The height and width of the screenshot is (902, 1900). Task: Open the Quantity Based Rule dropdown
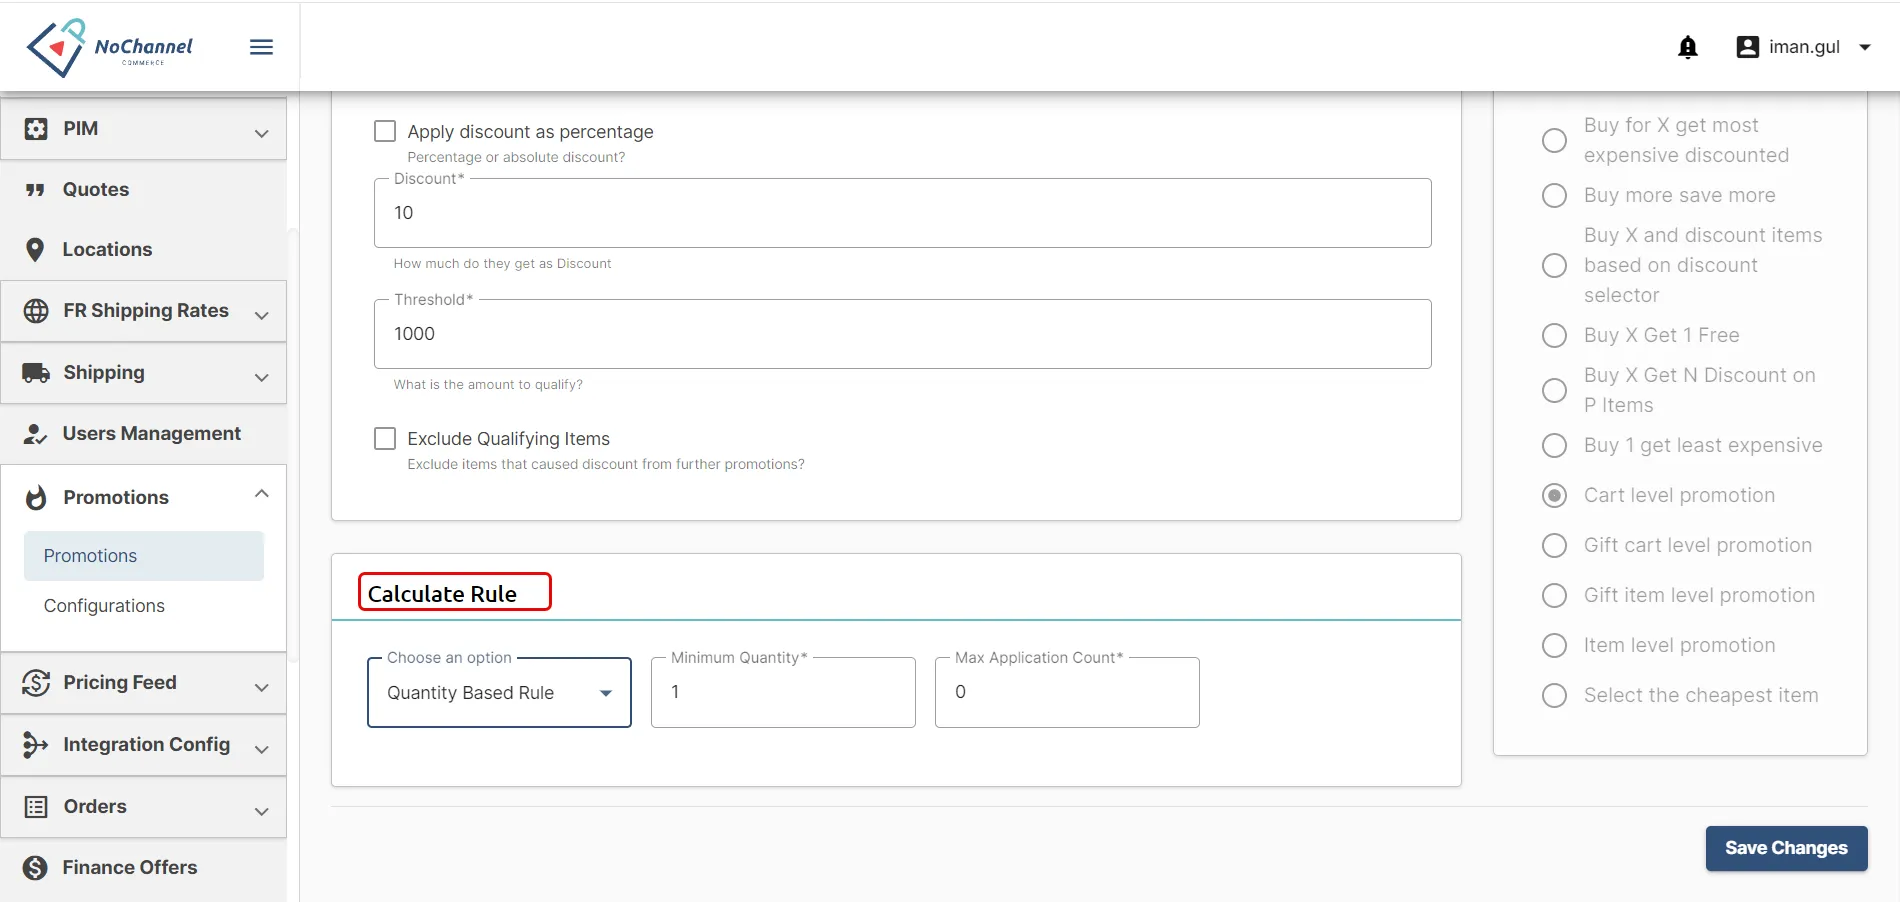pos(499,692)
